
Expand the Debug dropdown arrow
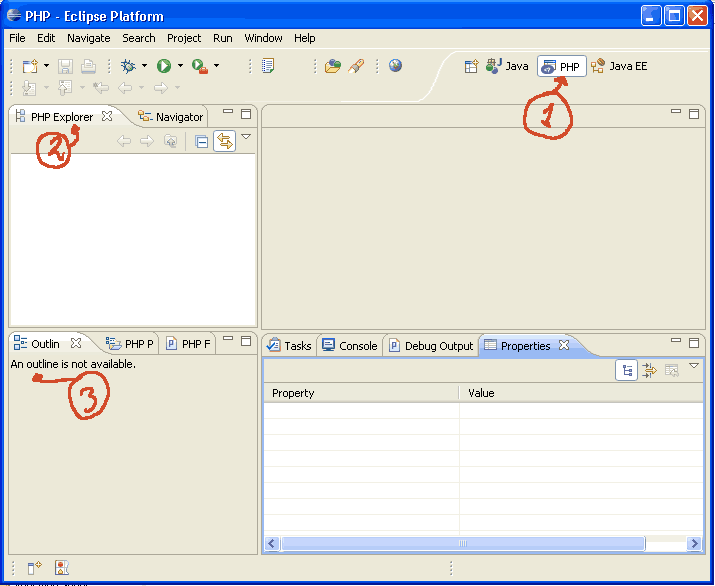click(145, 66)
